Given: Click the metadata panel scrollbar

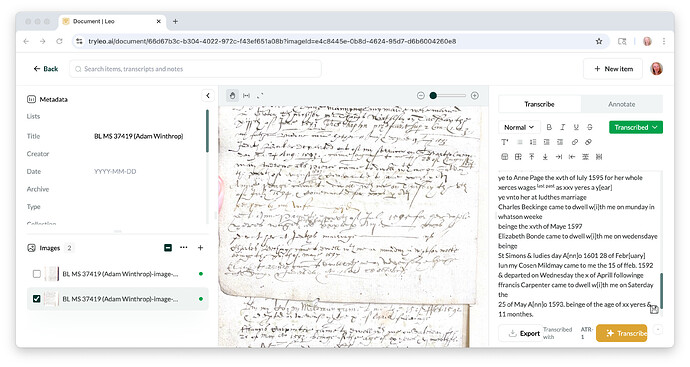Looking at the screenshot, I should [207, 131].
